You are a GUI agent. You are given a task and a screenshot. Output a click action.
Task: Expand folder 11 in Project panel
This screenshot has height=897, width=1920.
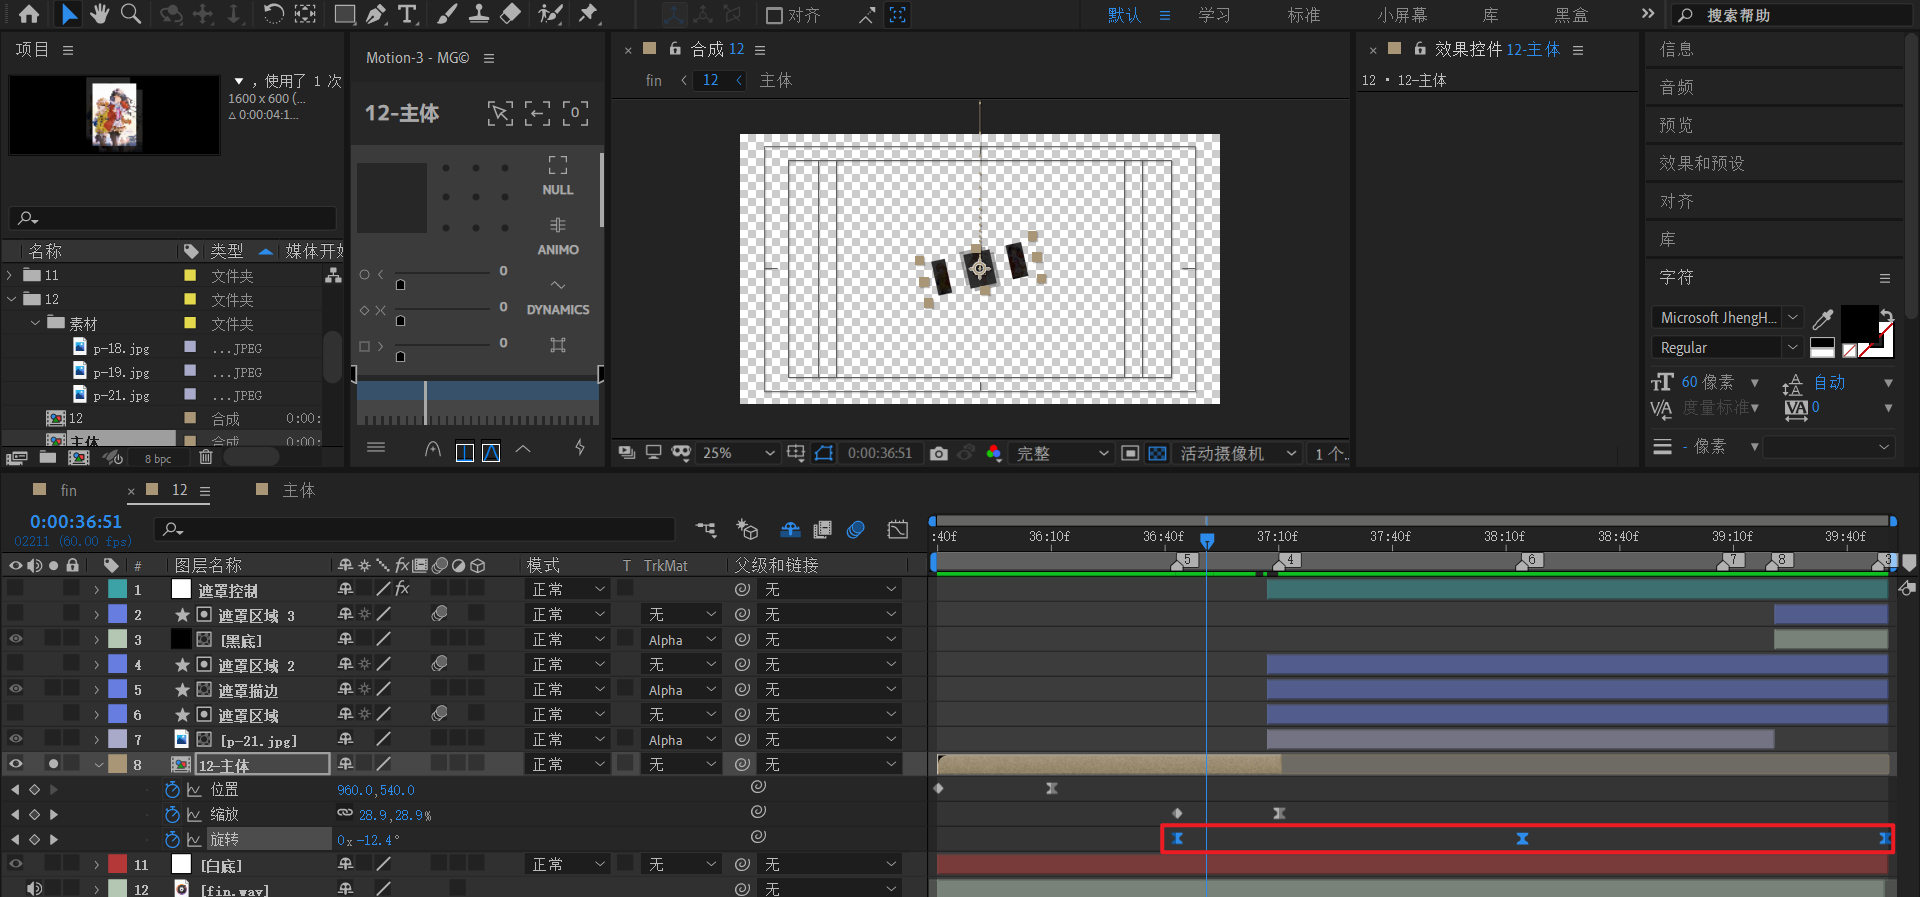coord(10,275)
